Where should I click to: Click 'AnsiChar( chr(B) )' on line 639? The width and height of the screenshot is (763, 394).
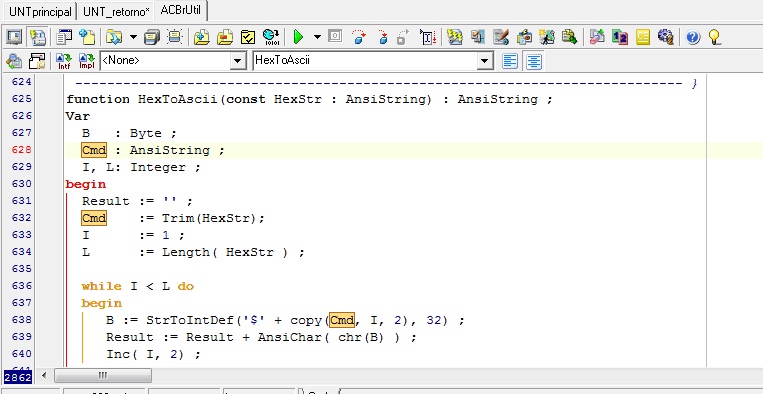pos(329,338)
